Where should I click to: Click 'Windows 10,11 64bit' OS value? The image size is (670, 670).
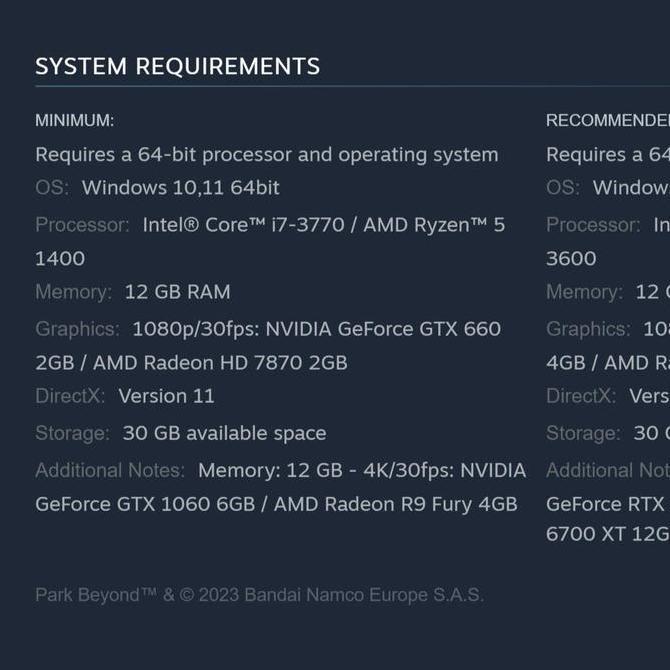(x=181, y=188)
